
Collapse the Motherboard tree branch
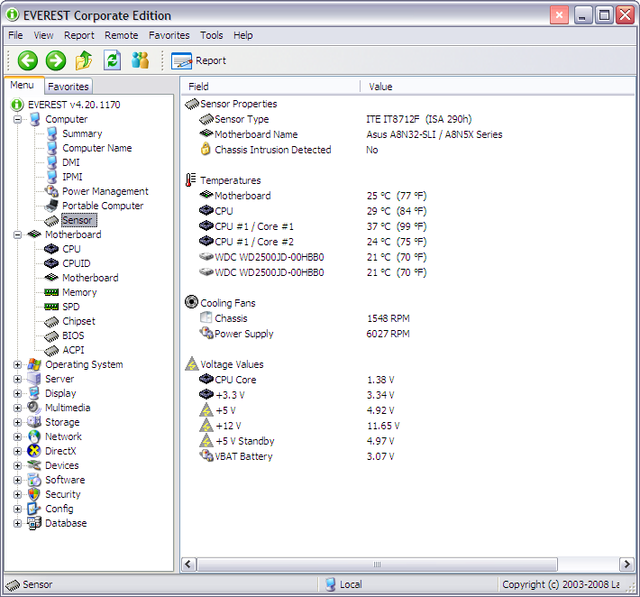[x=17, y=235]
